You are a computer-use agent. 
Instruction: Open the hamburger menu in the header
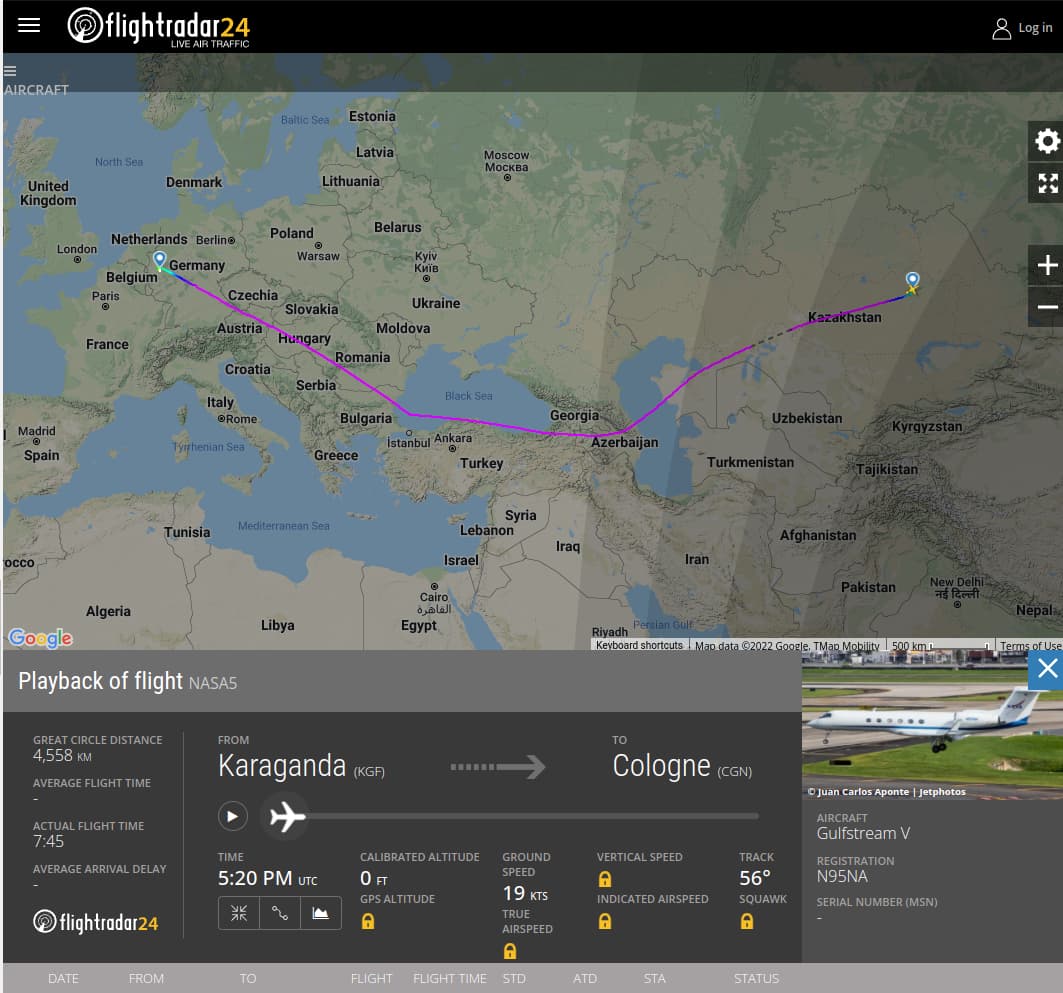click(29, 26)
